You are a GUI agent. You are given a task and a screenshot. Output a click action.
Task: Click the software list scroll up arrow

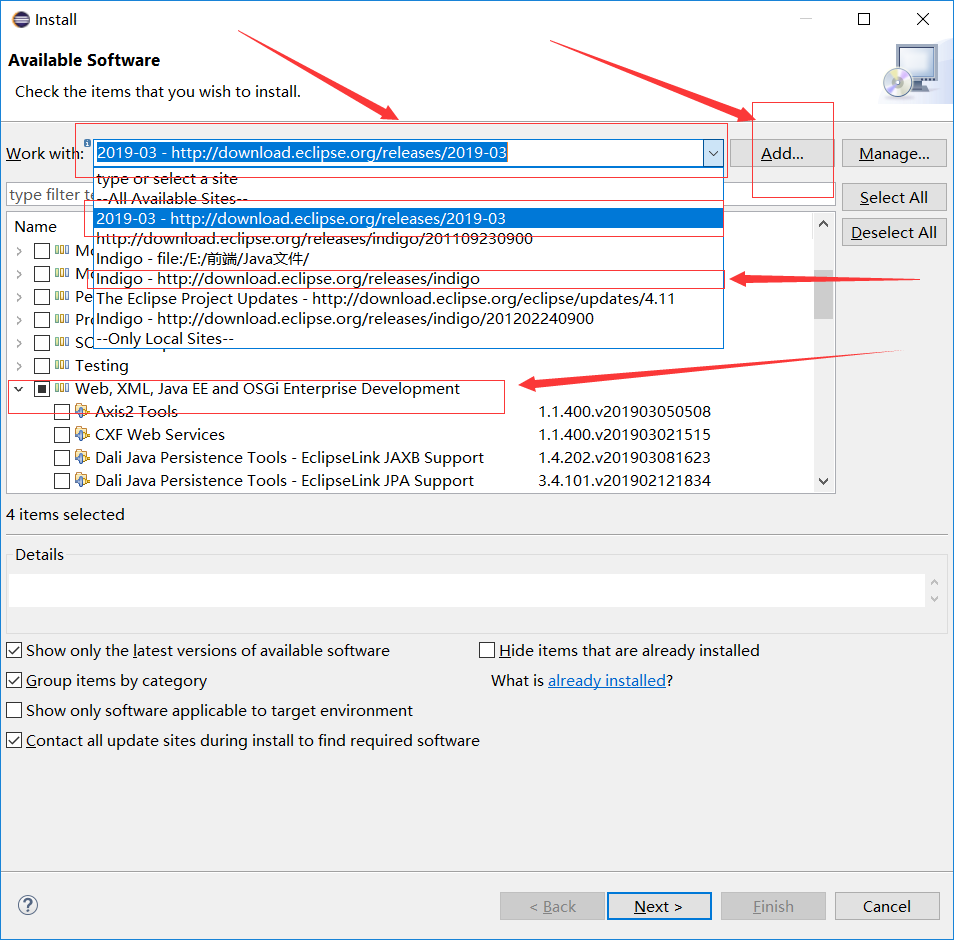tap(823, 224)
